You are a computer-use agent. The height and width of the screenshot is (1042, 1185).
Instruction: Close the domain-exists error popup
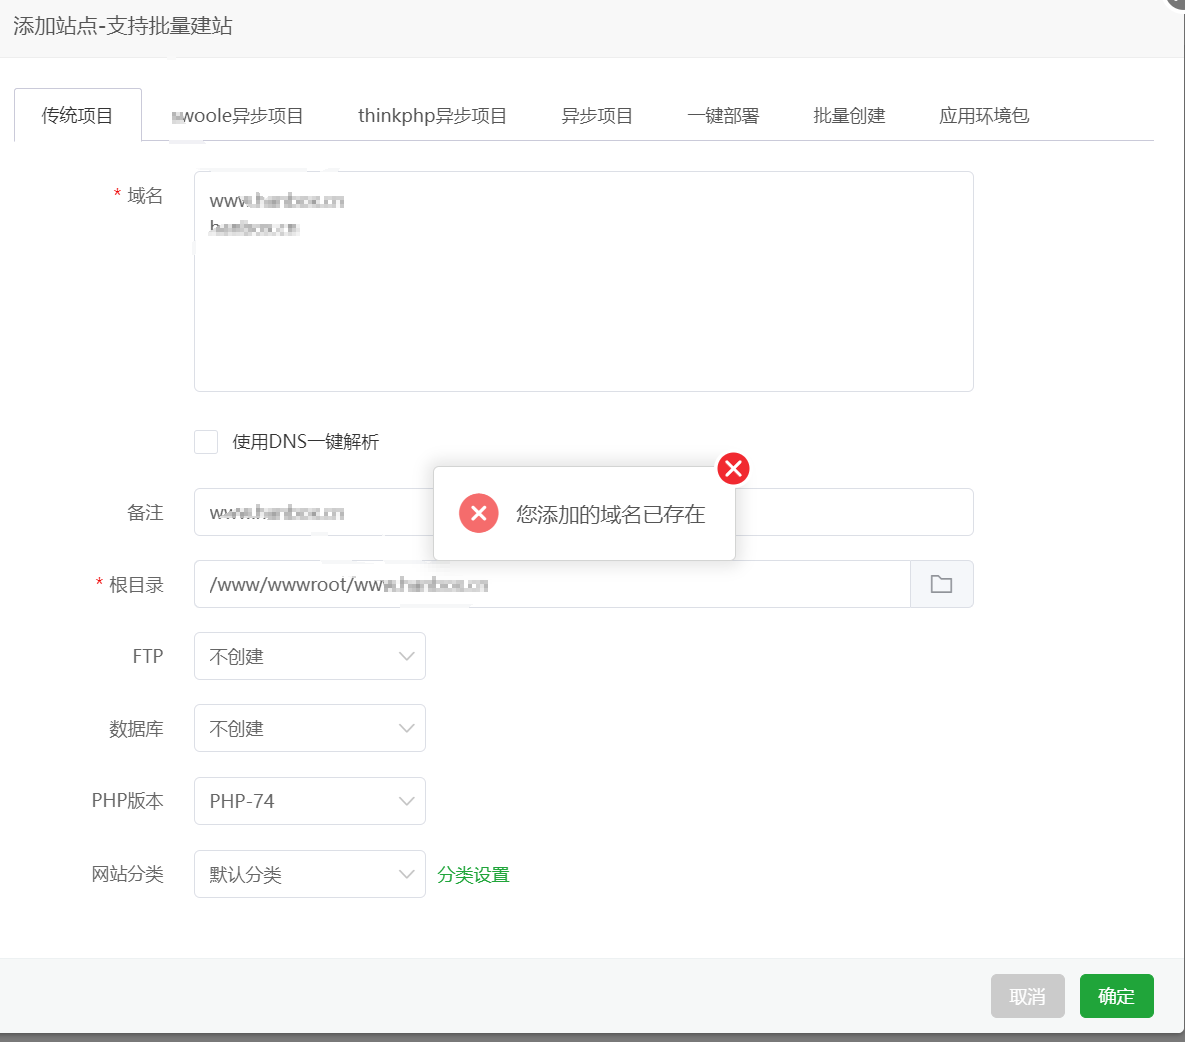733,468
